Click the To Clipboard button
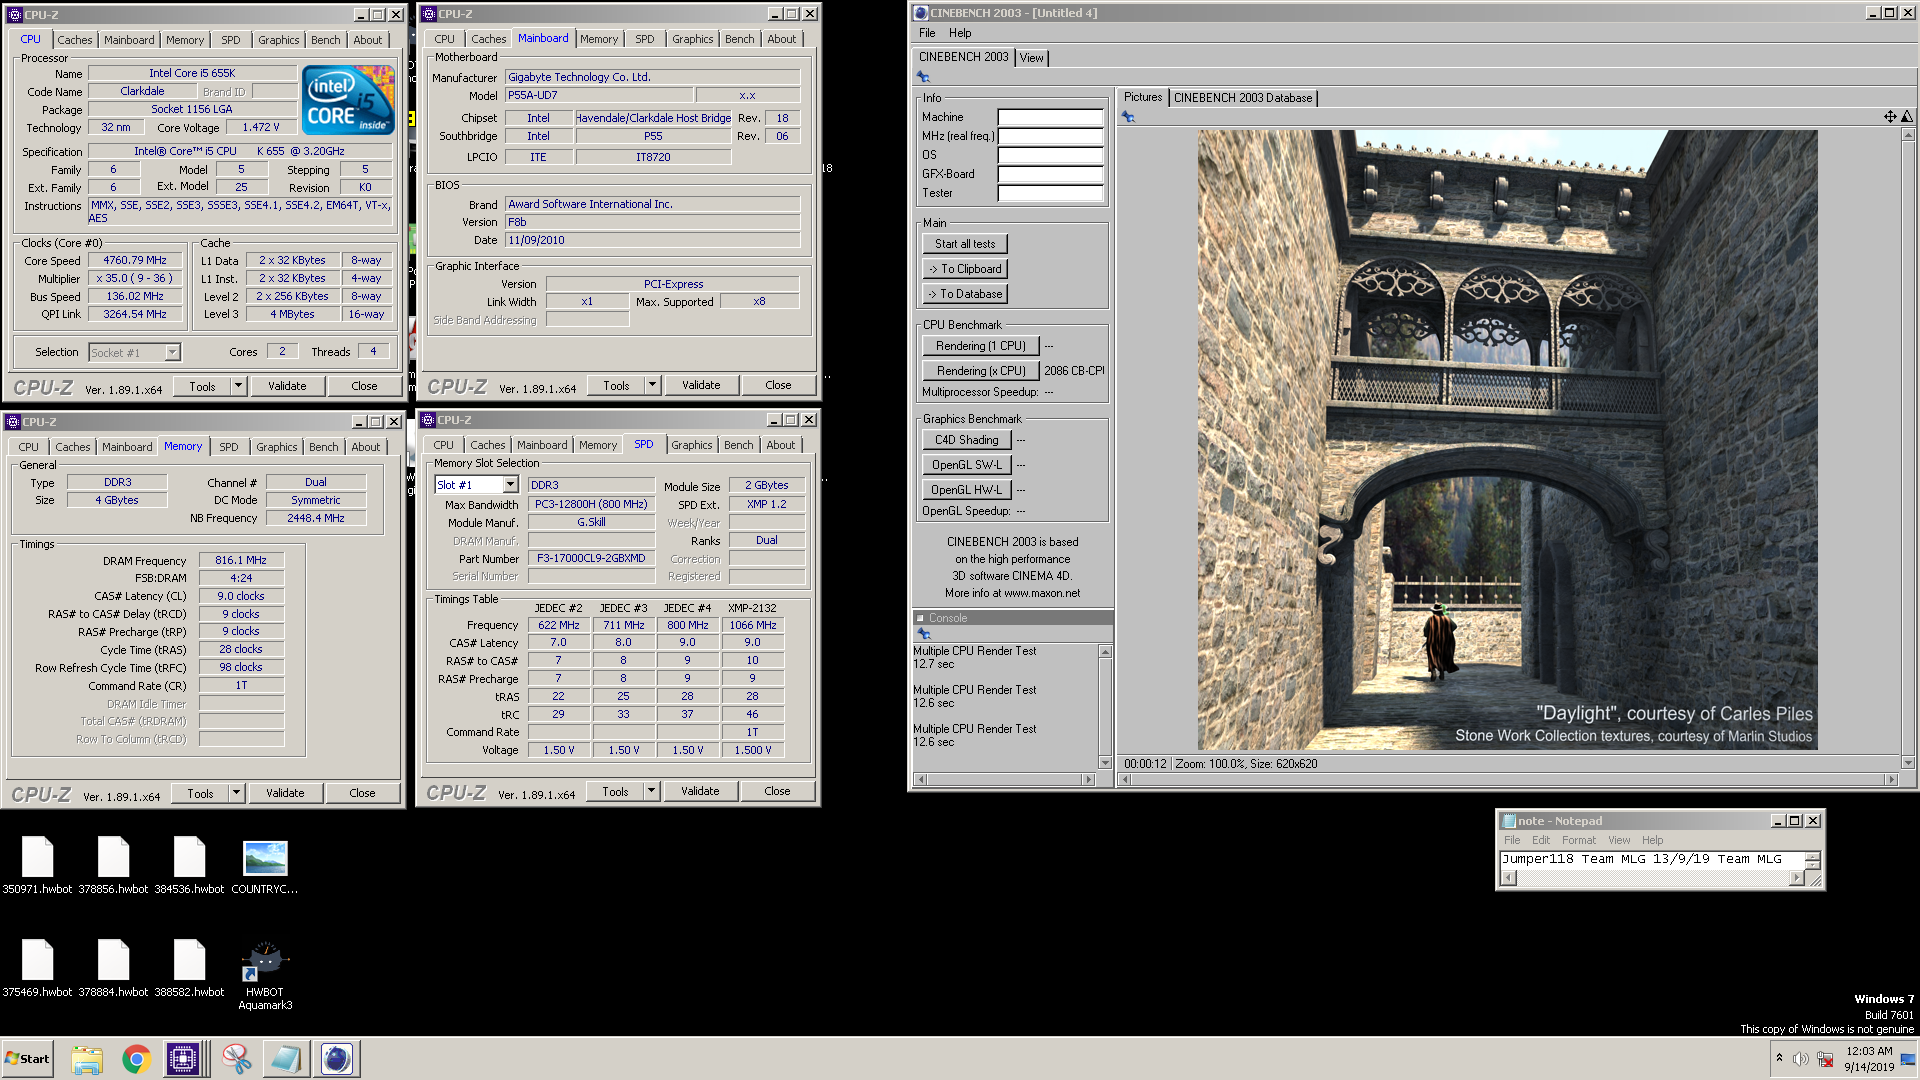The image size is (1920, 1080). click(965, 269)
